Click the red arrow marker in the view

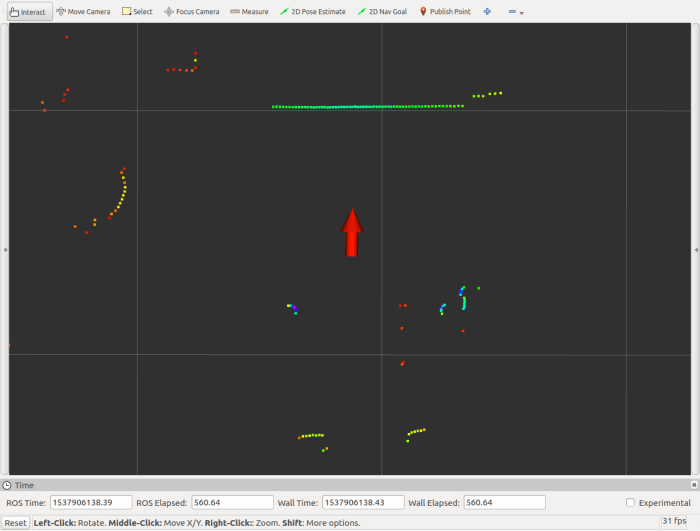352,232
